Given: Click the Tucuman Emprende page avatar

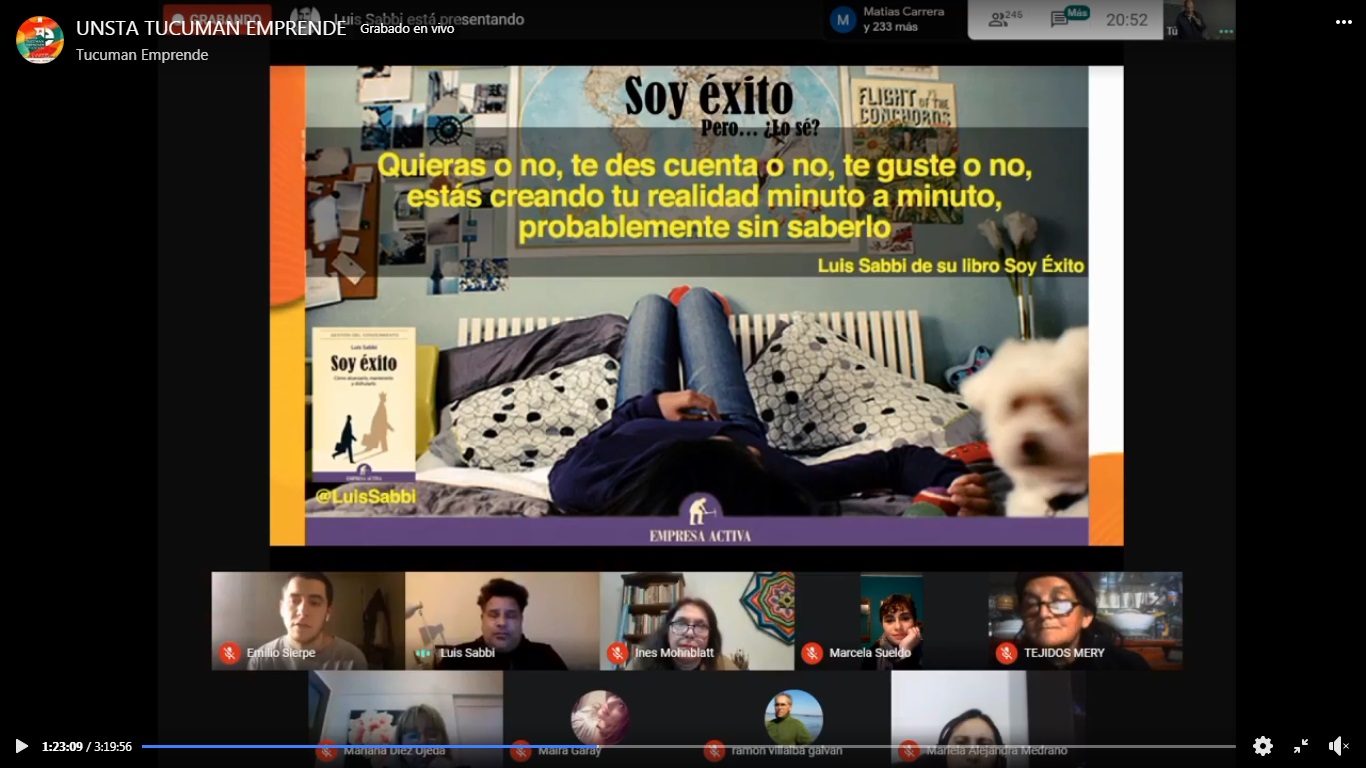Looking at the screenshot, I should point(40,40).
